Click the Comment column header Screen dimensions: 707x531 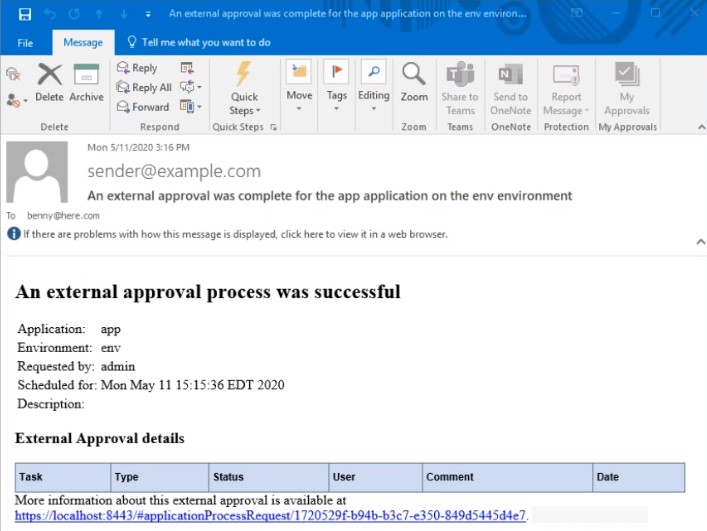(x=507, y=477)
